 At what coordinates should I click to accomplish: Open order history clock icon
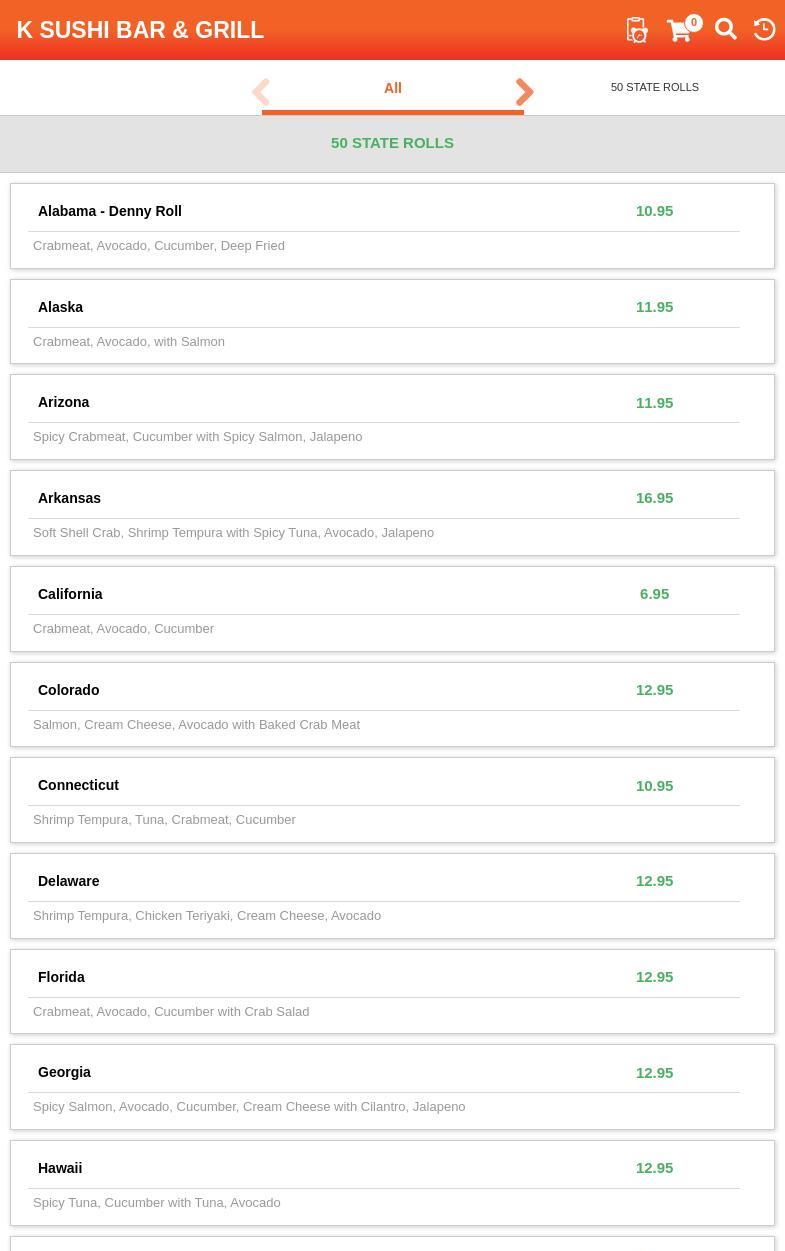click(x=764, y=30)
